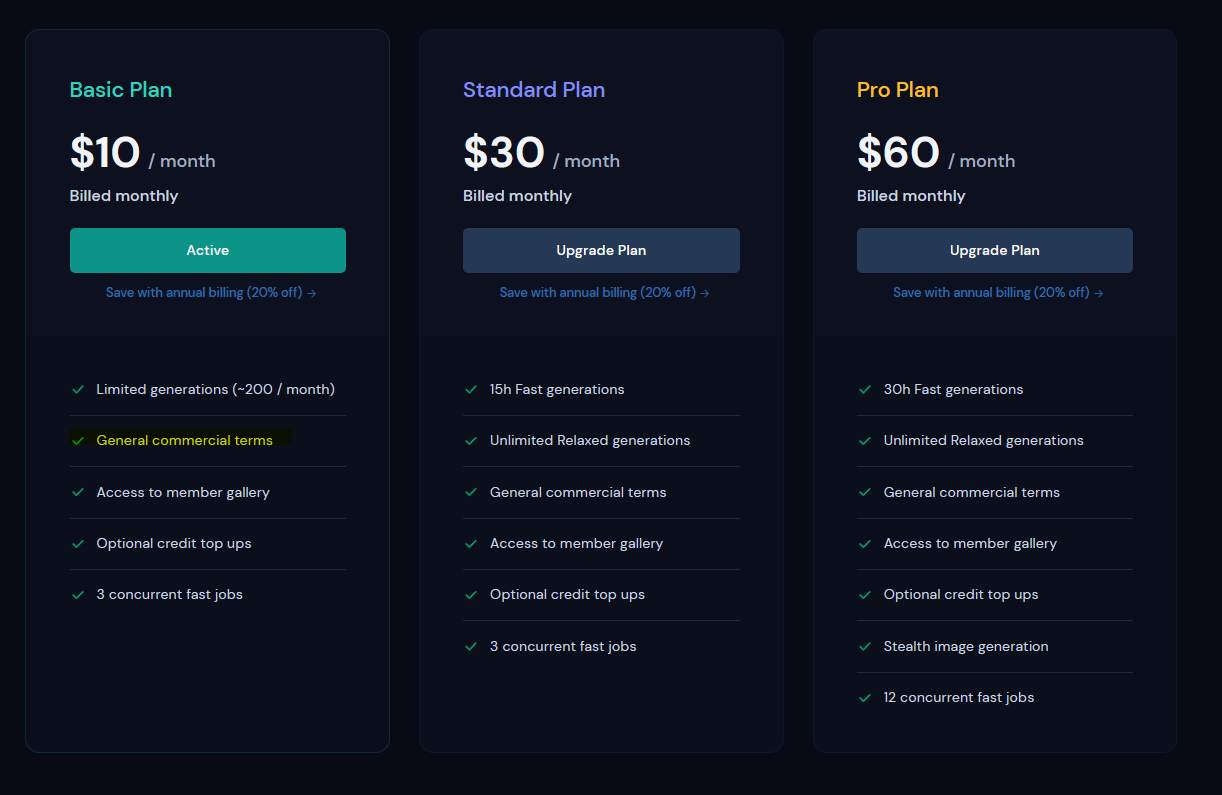Click Stealth image generation feature text
This screenshot has width=1222, height=795.
pos(966,646)
